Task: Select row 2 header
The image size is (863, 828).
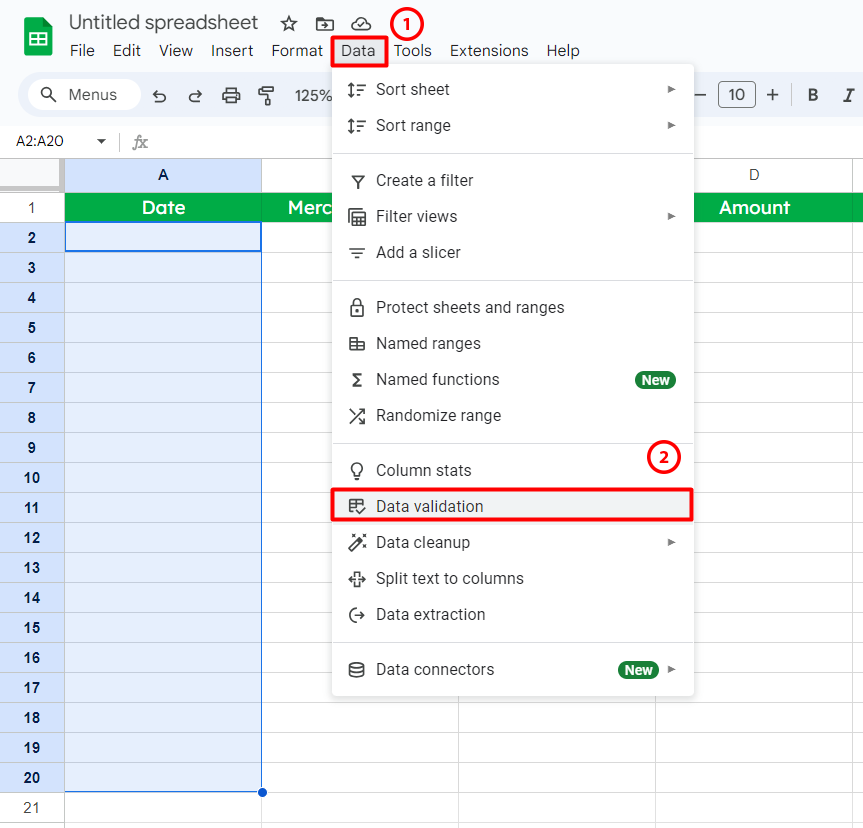Action: tap(32, 238)
